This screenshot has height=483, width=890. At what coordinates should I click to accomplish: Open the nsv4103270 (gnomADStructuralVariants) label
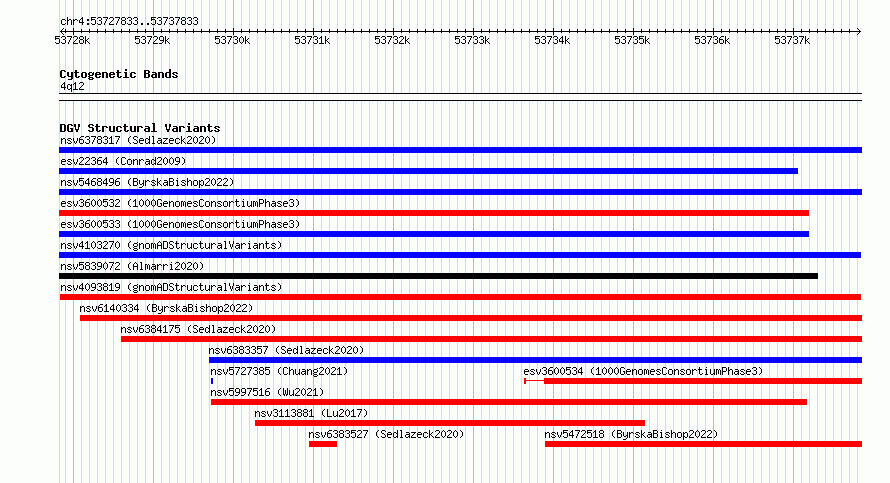point(171,245)
